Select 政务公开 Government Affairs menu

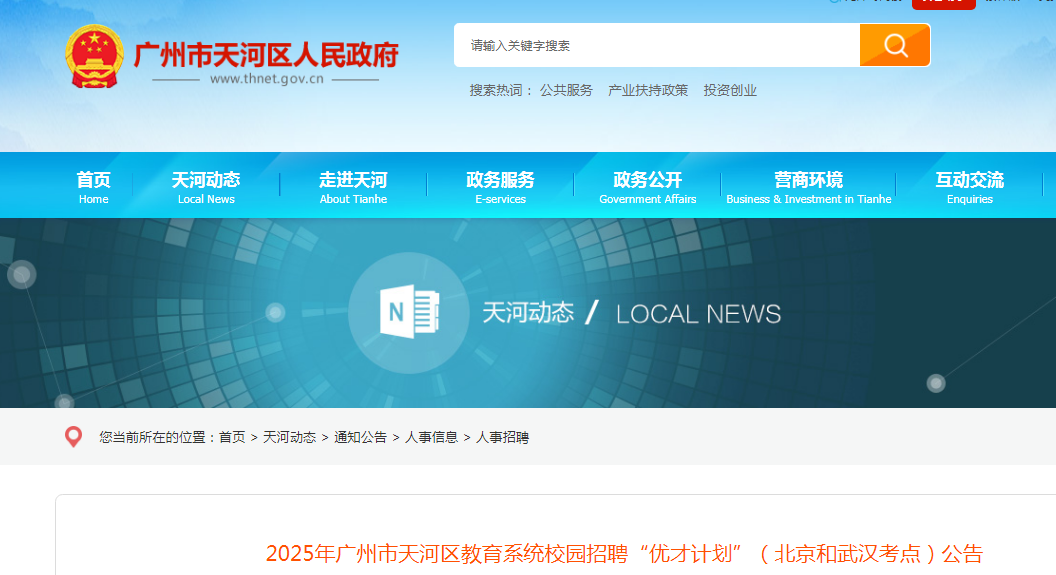pos(647,186)
